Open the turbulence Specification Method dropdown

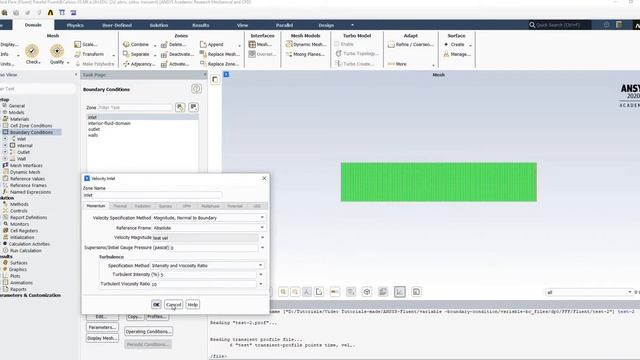coord(207,265)
